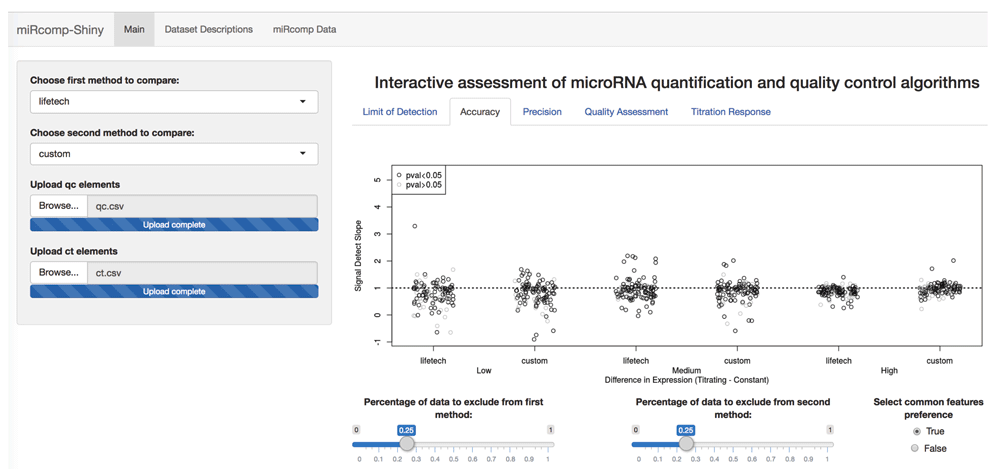
Task: Click the ct.csv file name field
Action: pos(202,272)
